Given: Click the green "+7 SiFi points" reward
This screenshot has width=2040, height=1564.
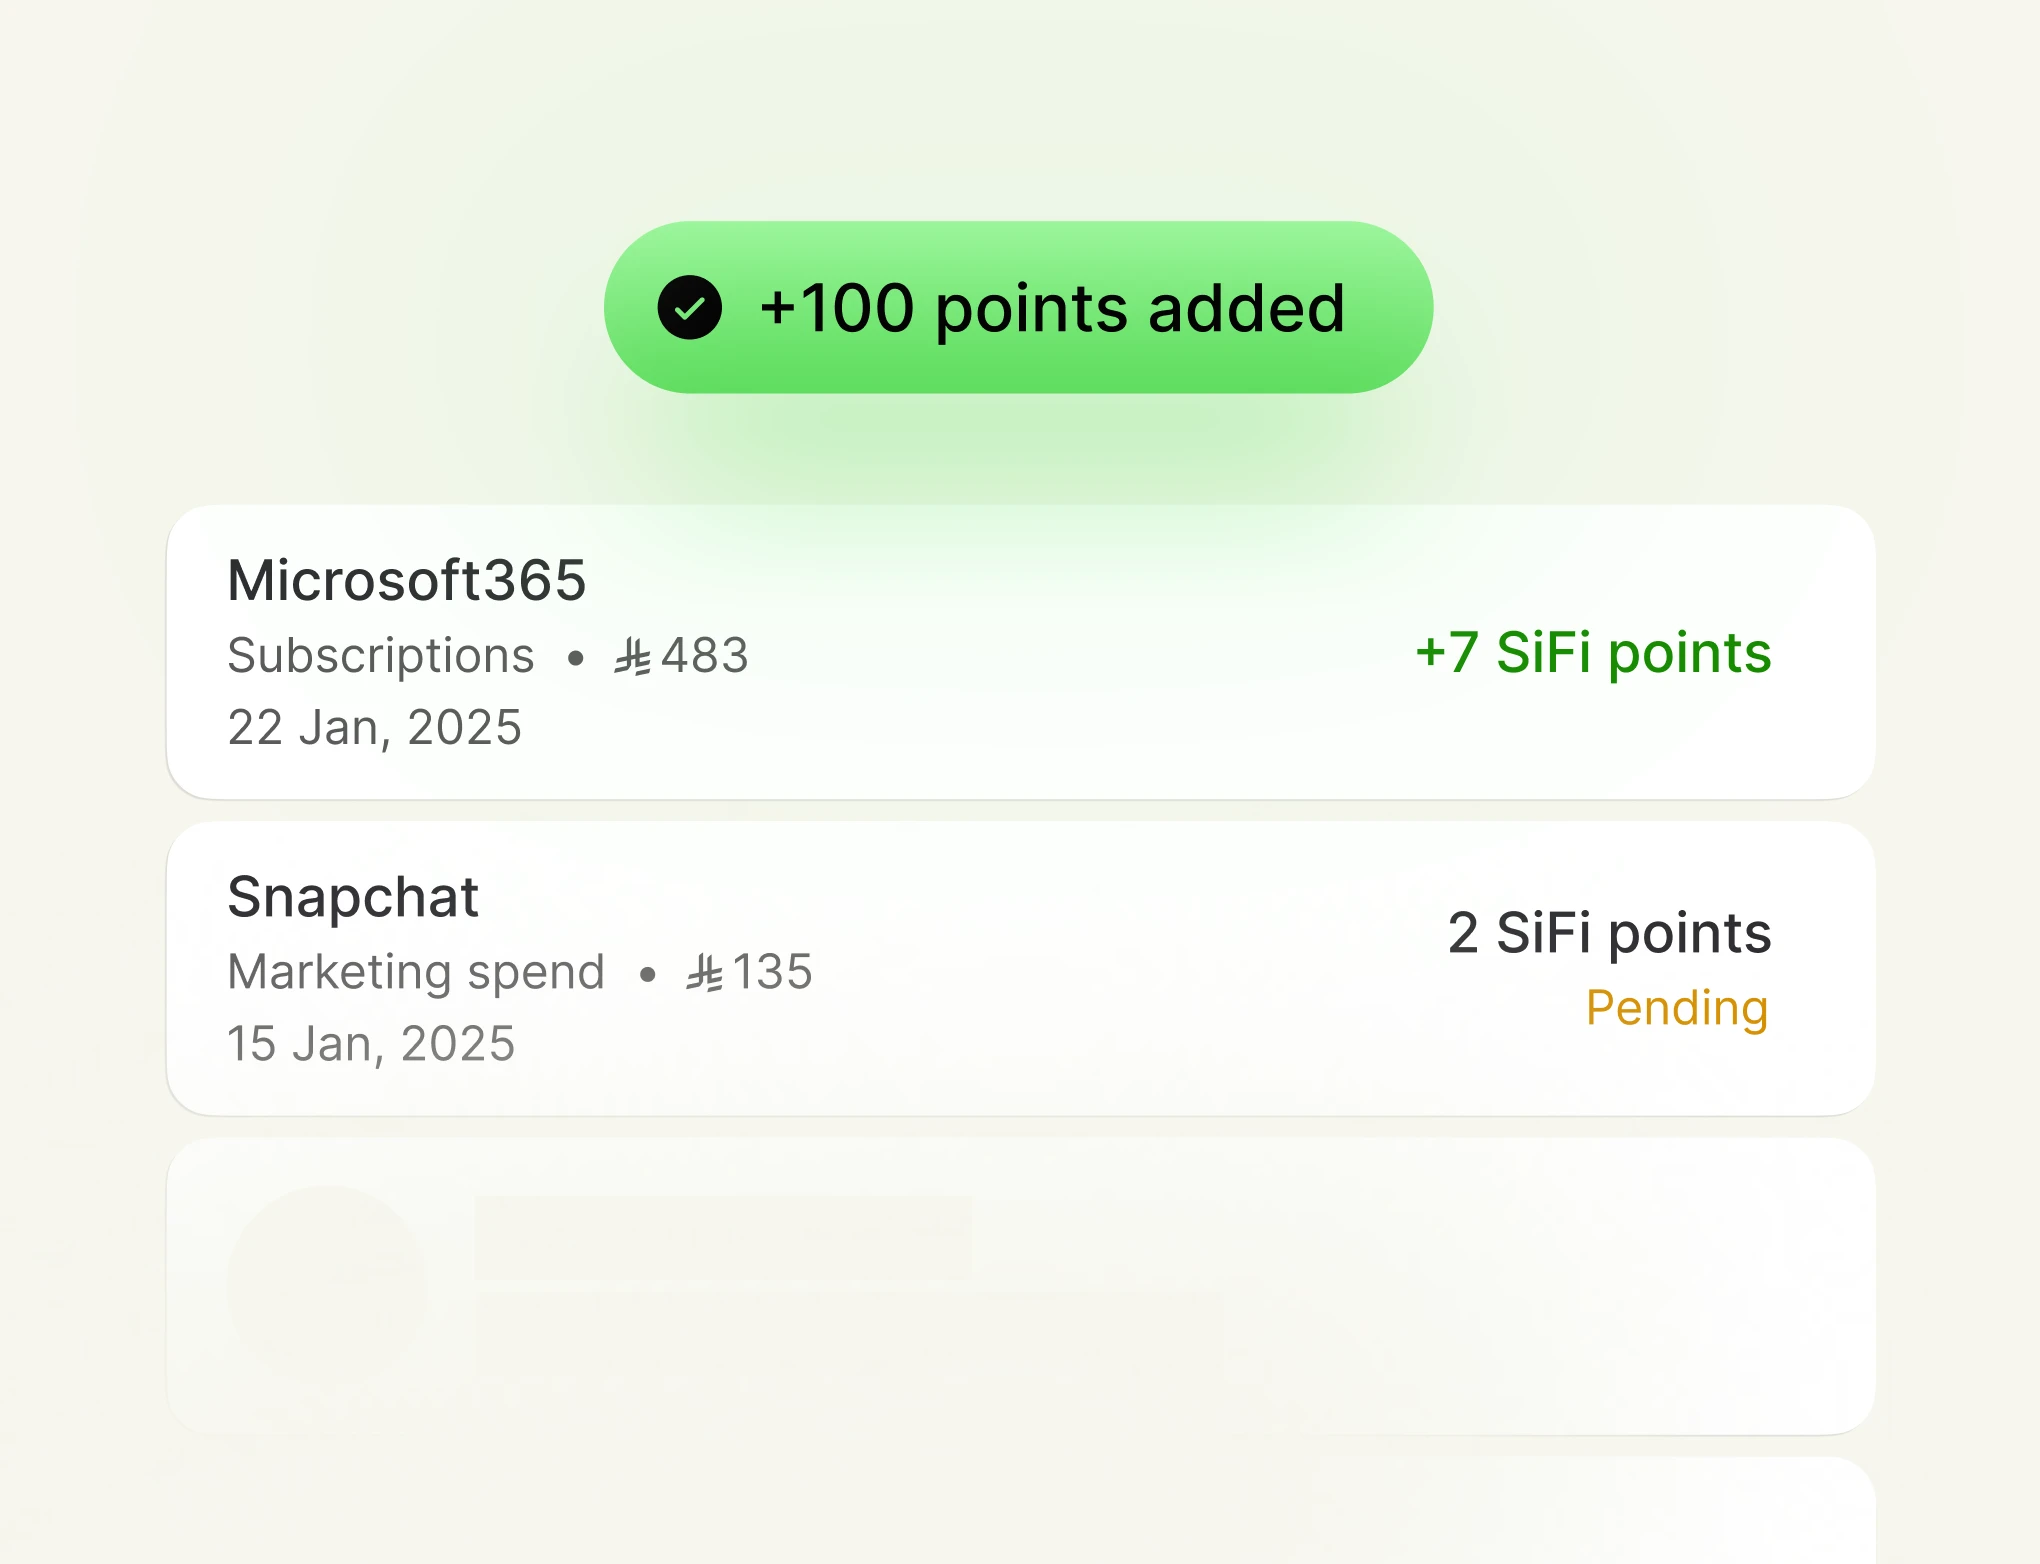Looking at the screenshot, I should coord(1593,653).
